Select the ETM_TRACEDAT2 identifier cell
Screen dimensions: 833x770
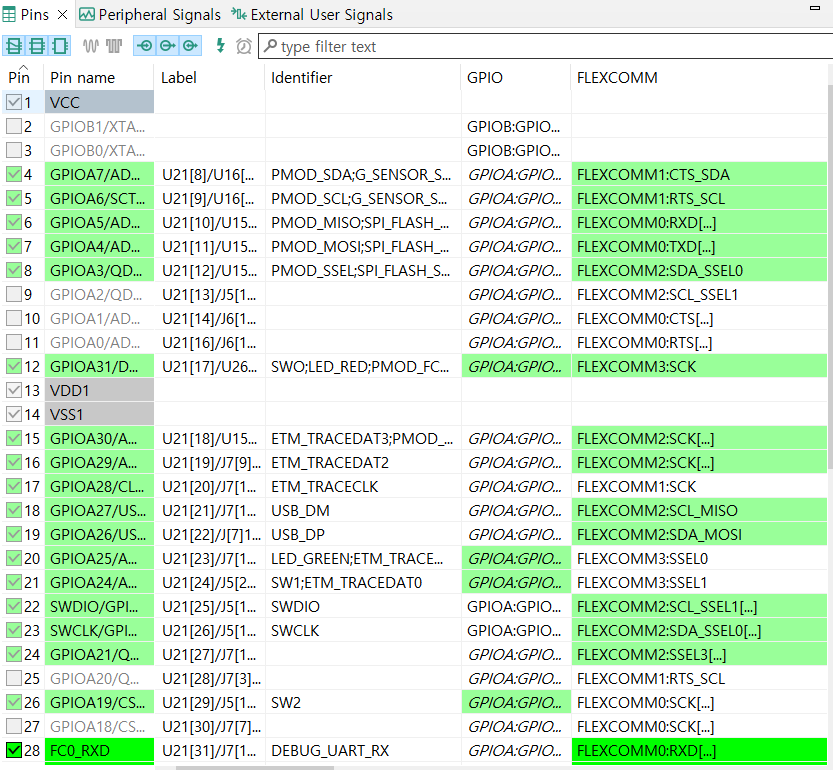(x=363, y=462)
